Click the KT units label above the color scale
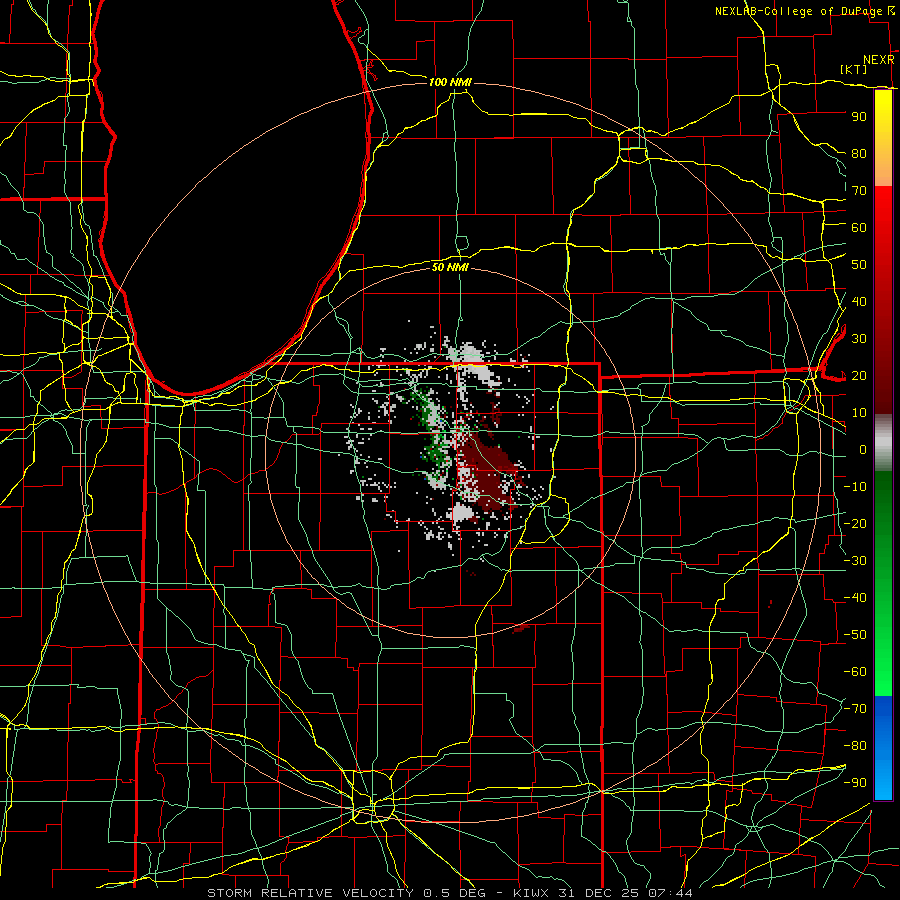The height and width of the screenshot is (900, 900). click(x=854, y=69)
